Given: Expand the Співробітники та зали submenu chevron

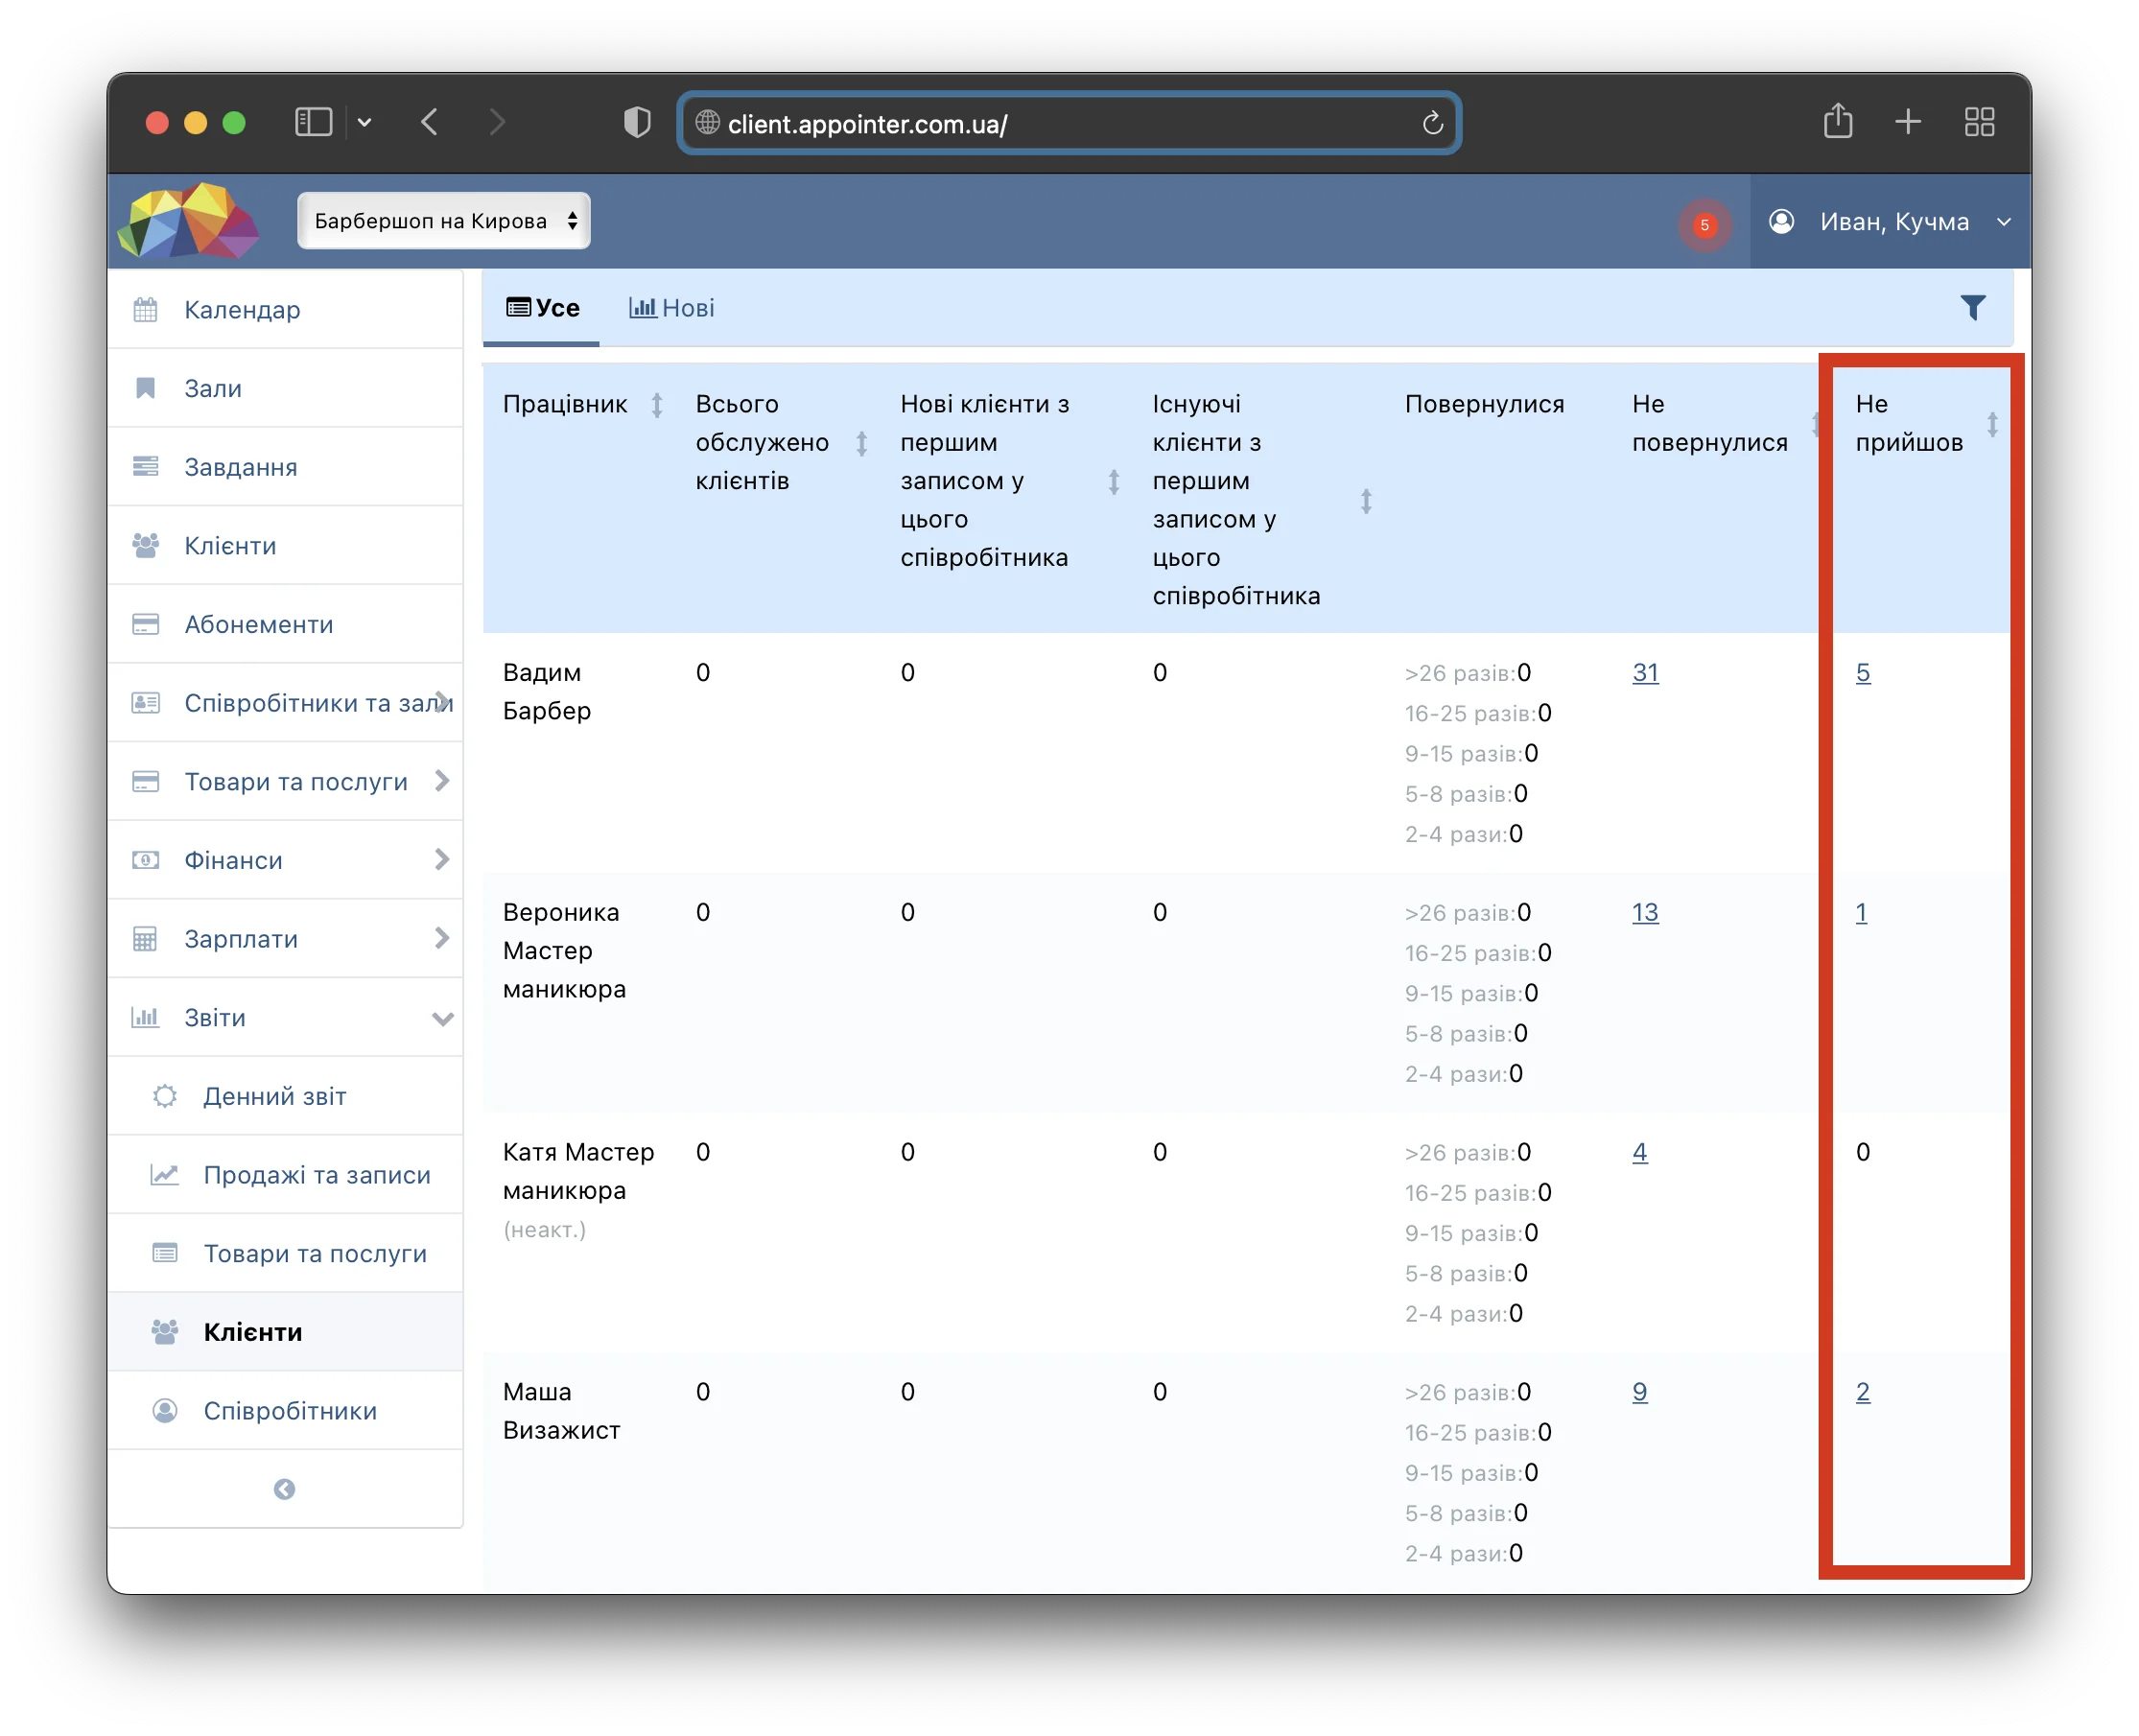Looking at the screenshot, I should click(442, 703).
